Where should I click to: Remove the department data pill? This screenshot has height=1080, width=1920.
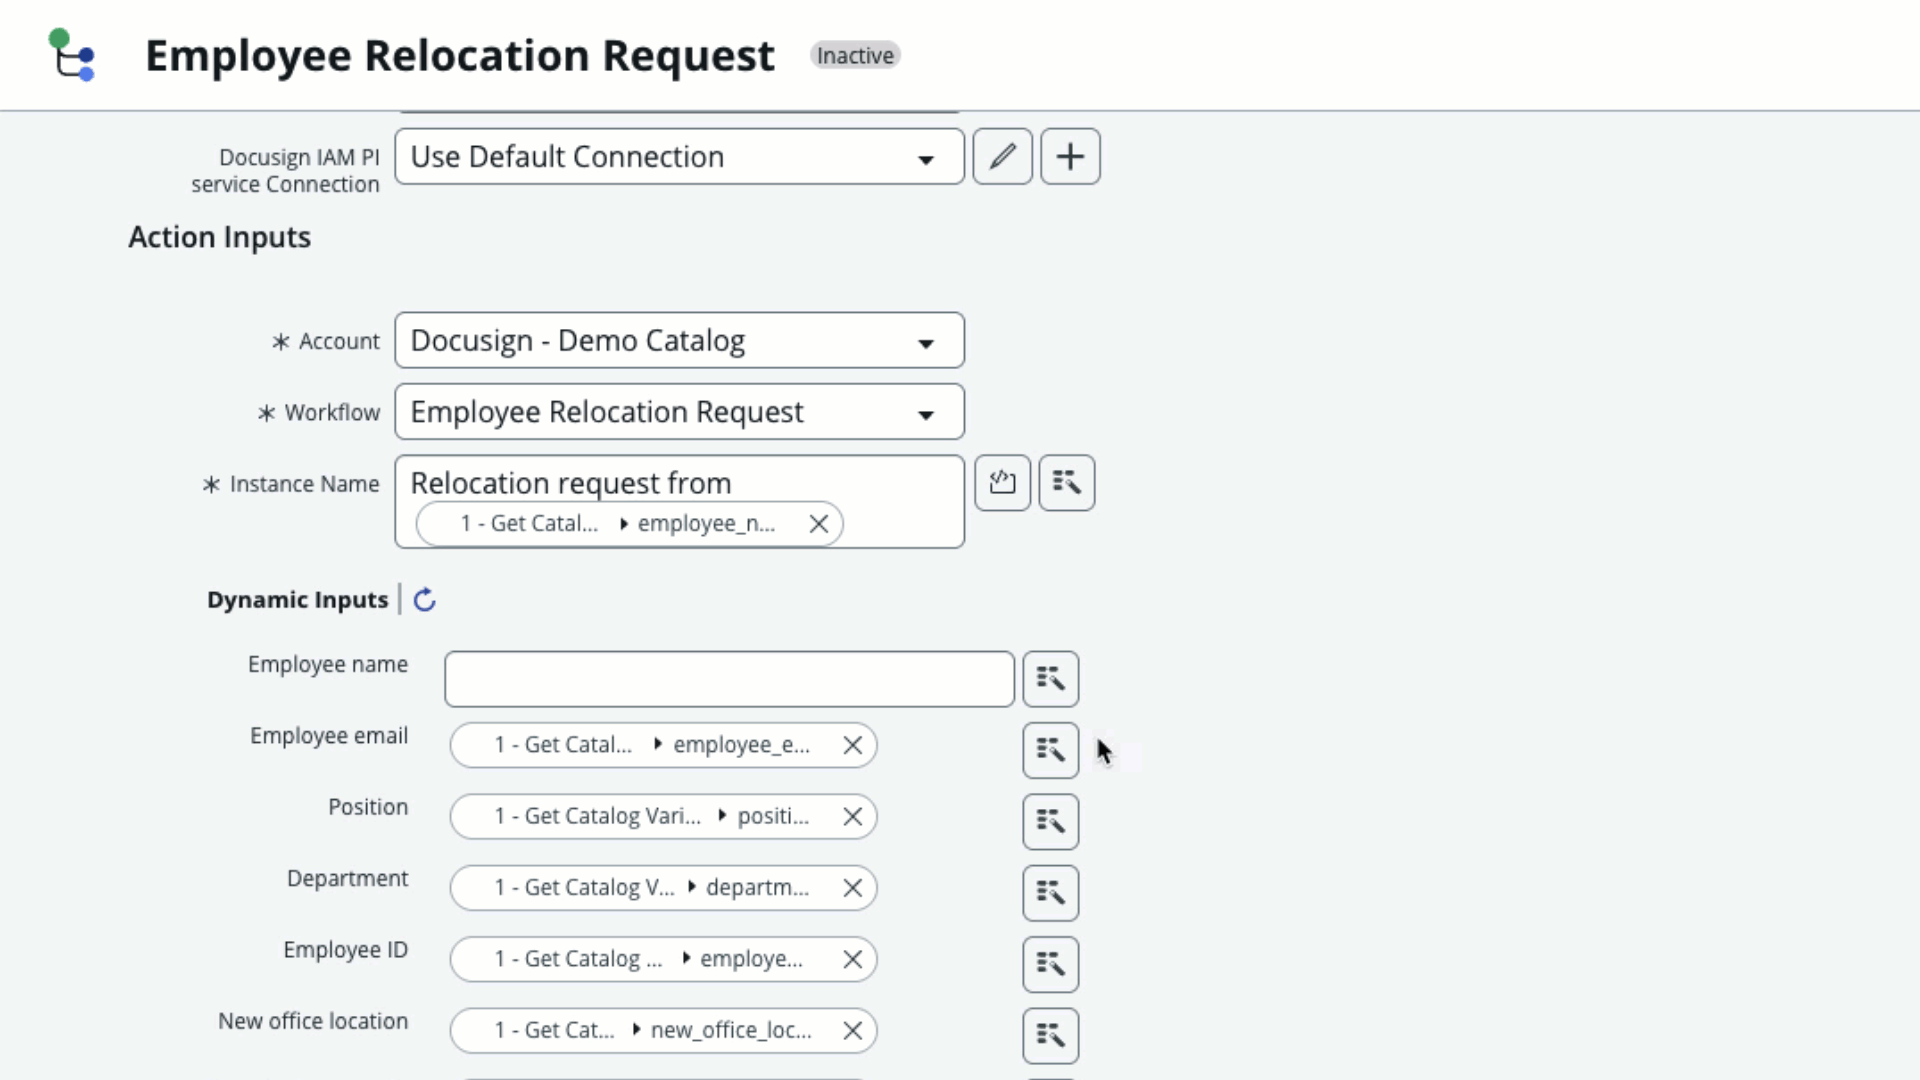(851, 888)
